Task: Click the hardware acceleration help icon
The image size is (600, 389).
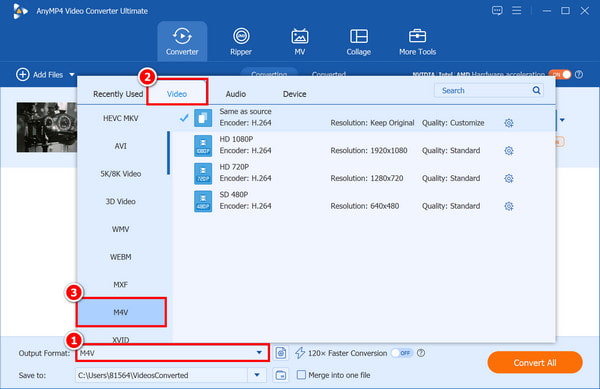Action: click(x=579, y=75)
